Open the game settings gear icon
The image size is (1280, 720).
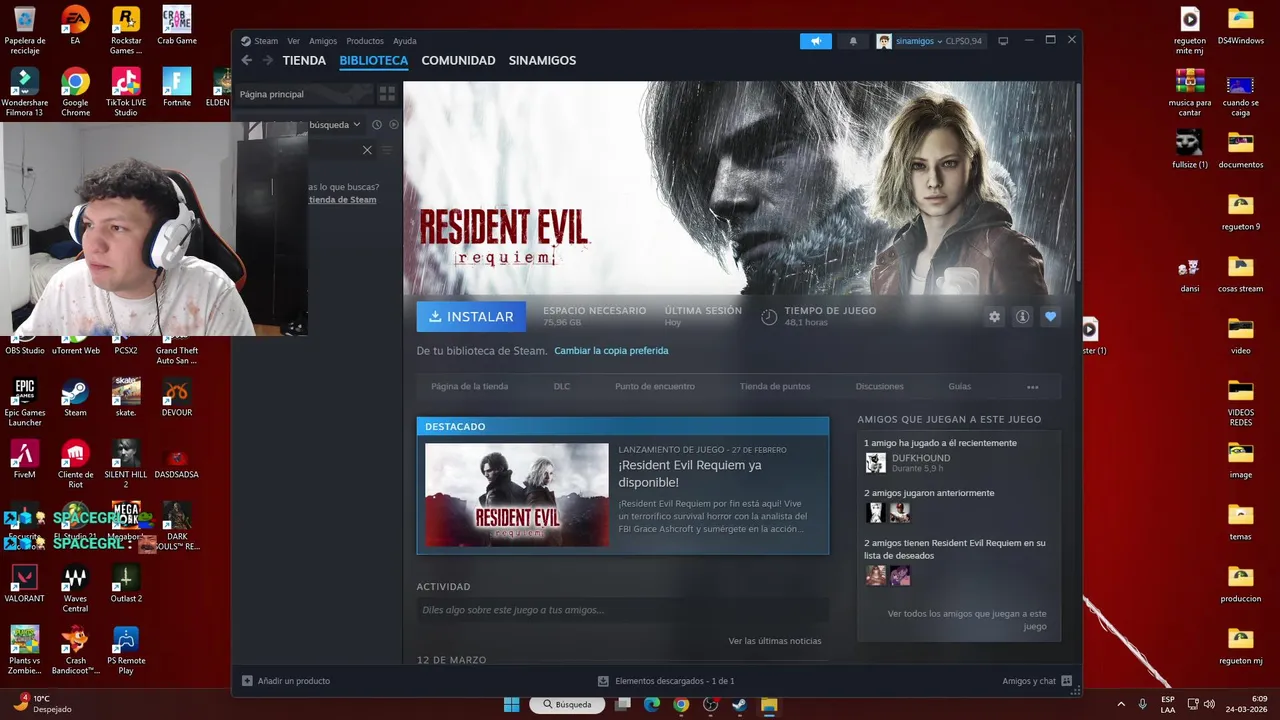994,317
